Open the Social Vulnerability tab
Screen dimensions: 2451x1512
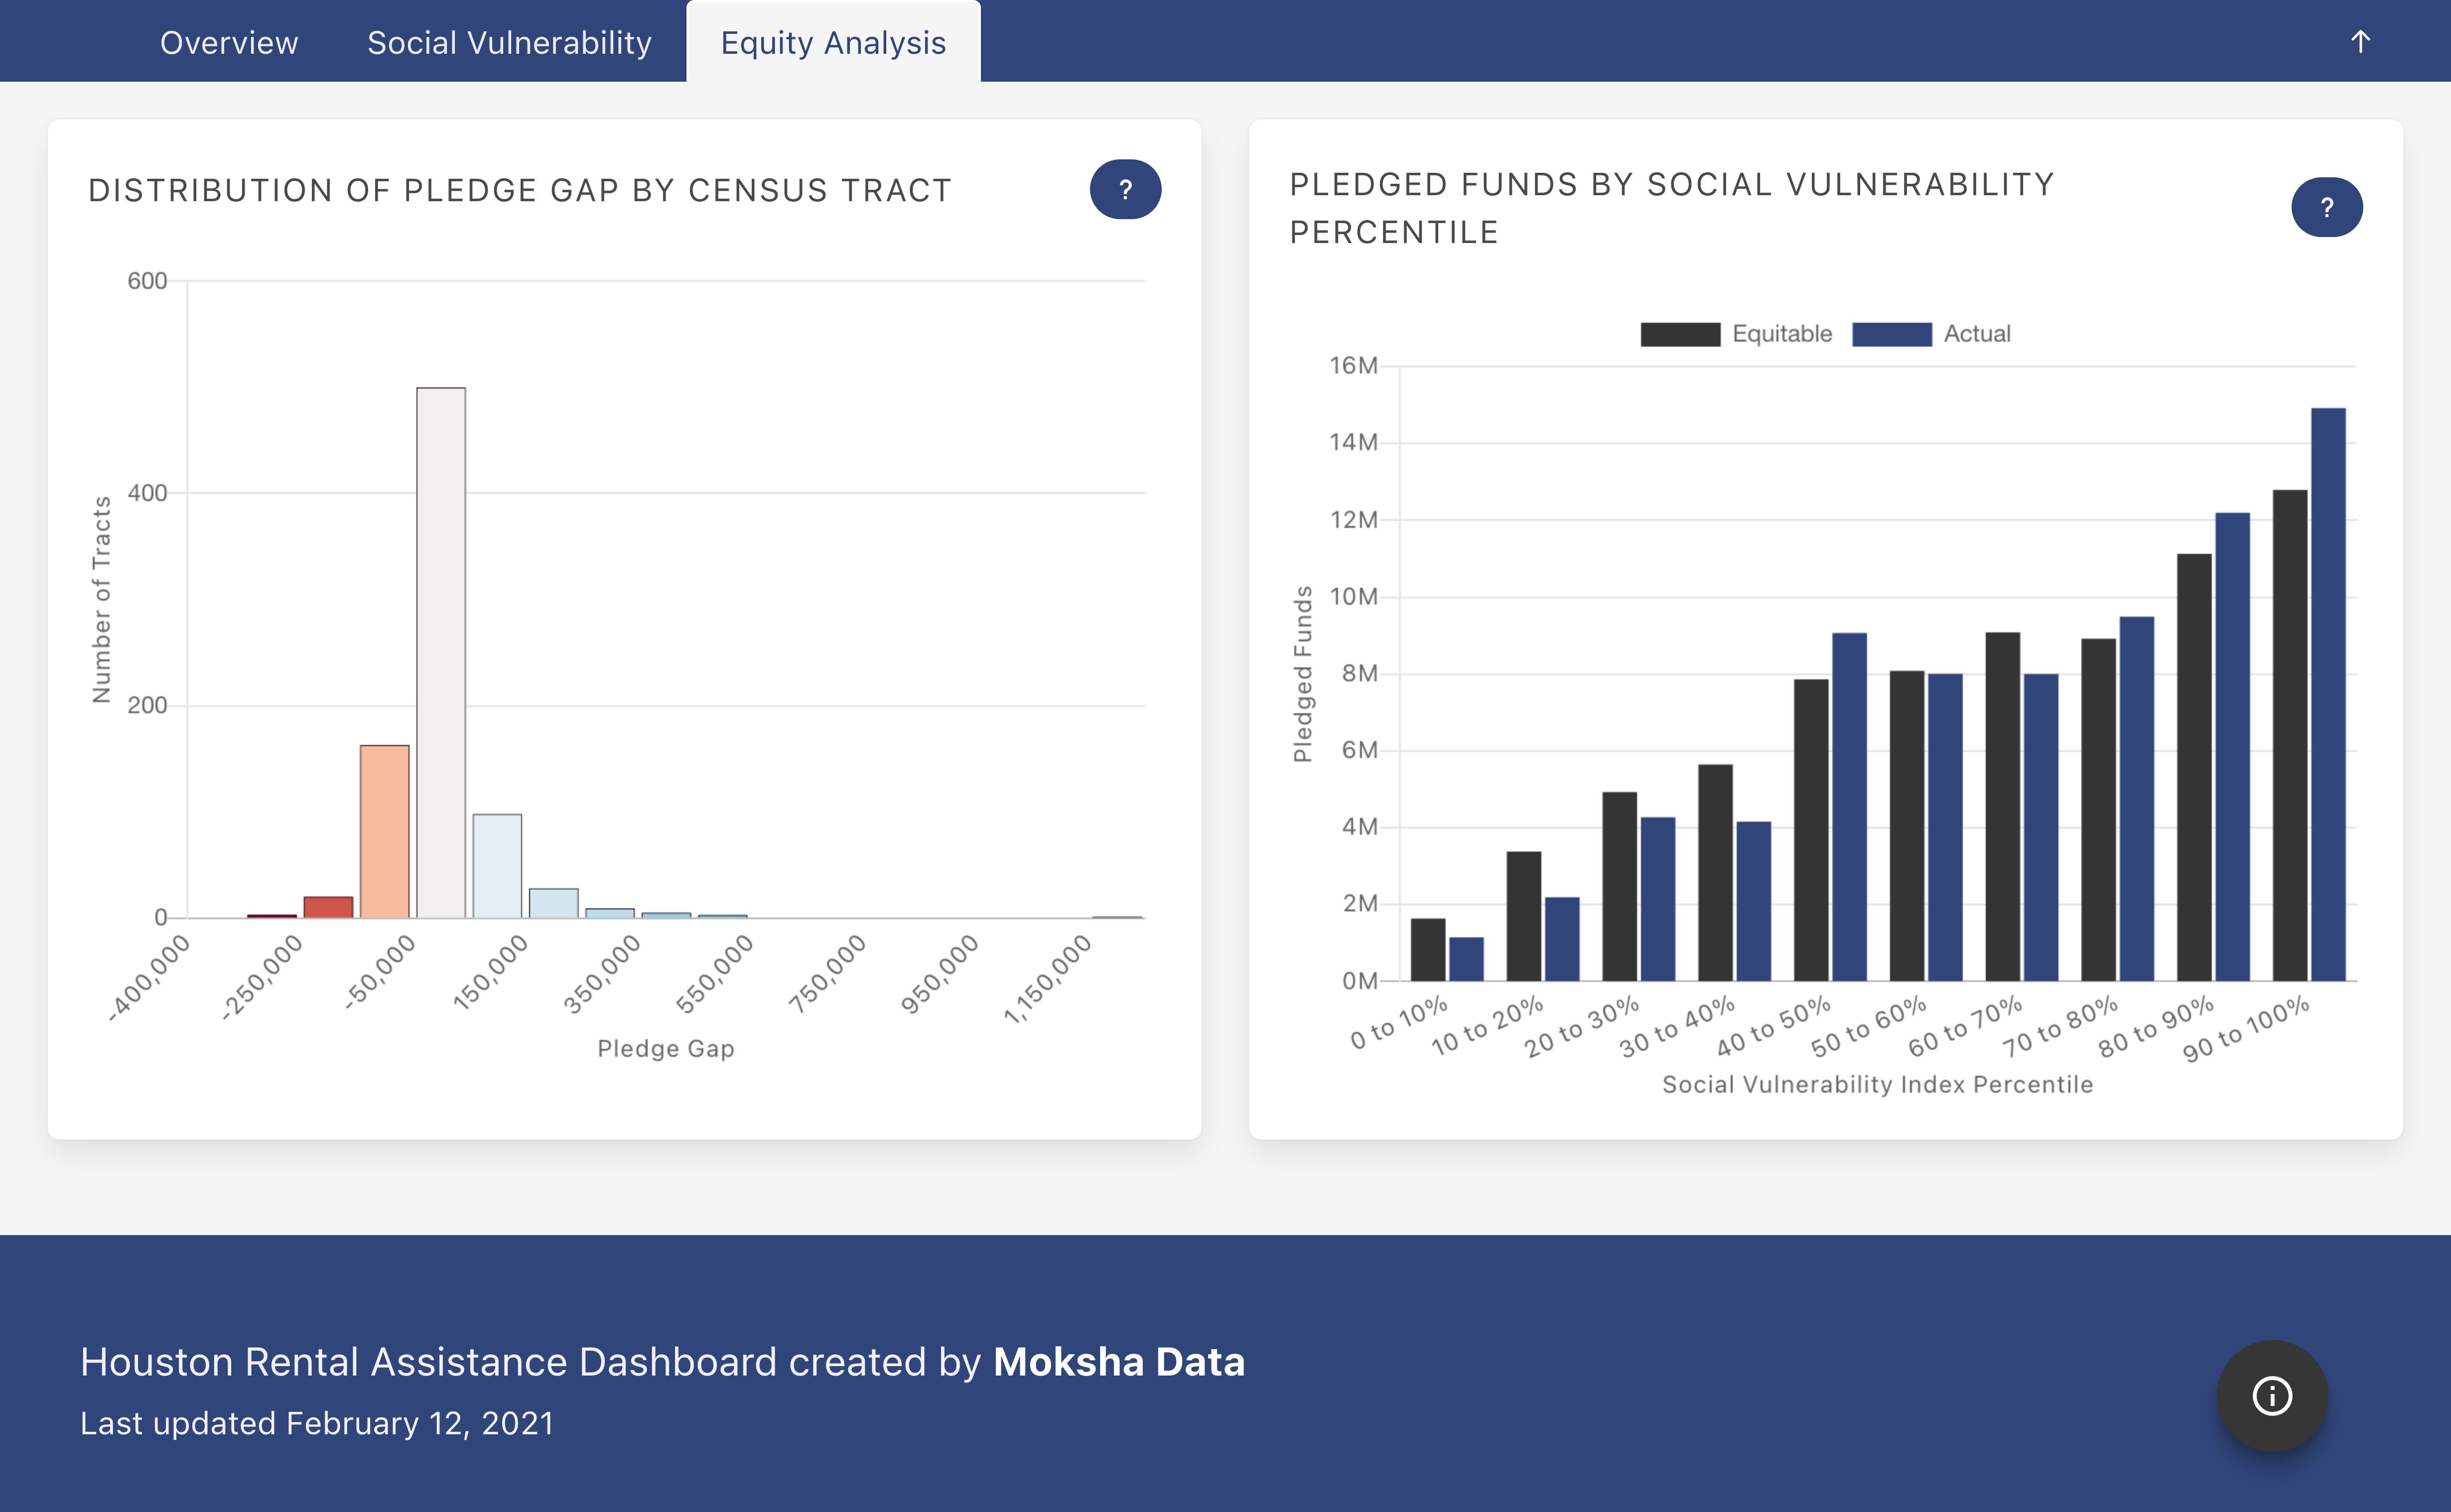(x=509, y=43)
